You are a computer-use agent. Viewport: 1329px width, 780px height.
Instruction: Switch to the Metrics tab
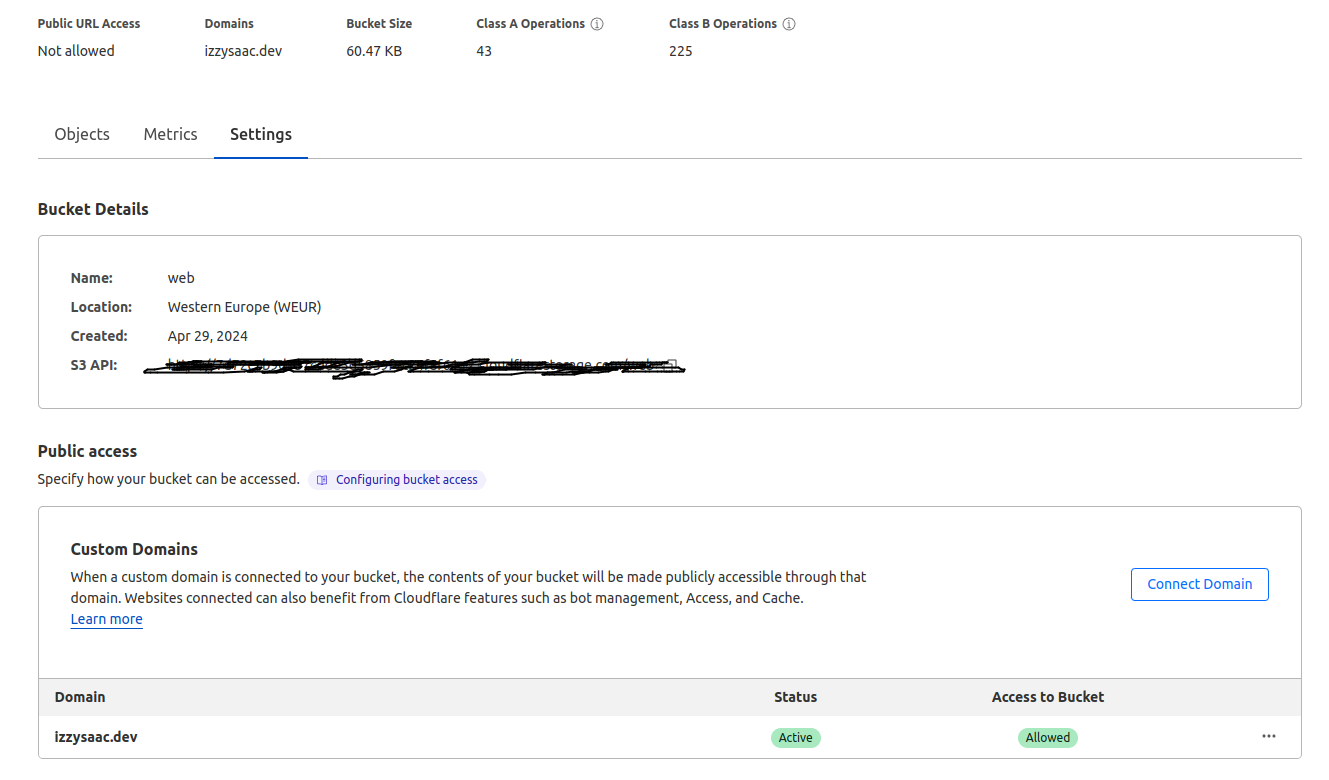[170, 133]
